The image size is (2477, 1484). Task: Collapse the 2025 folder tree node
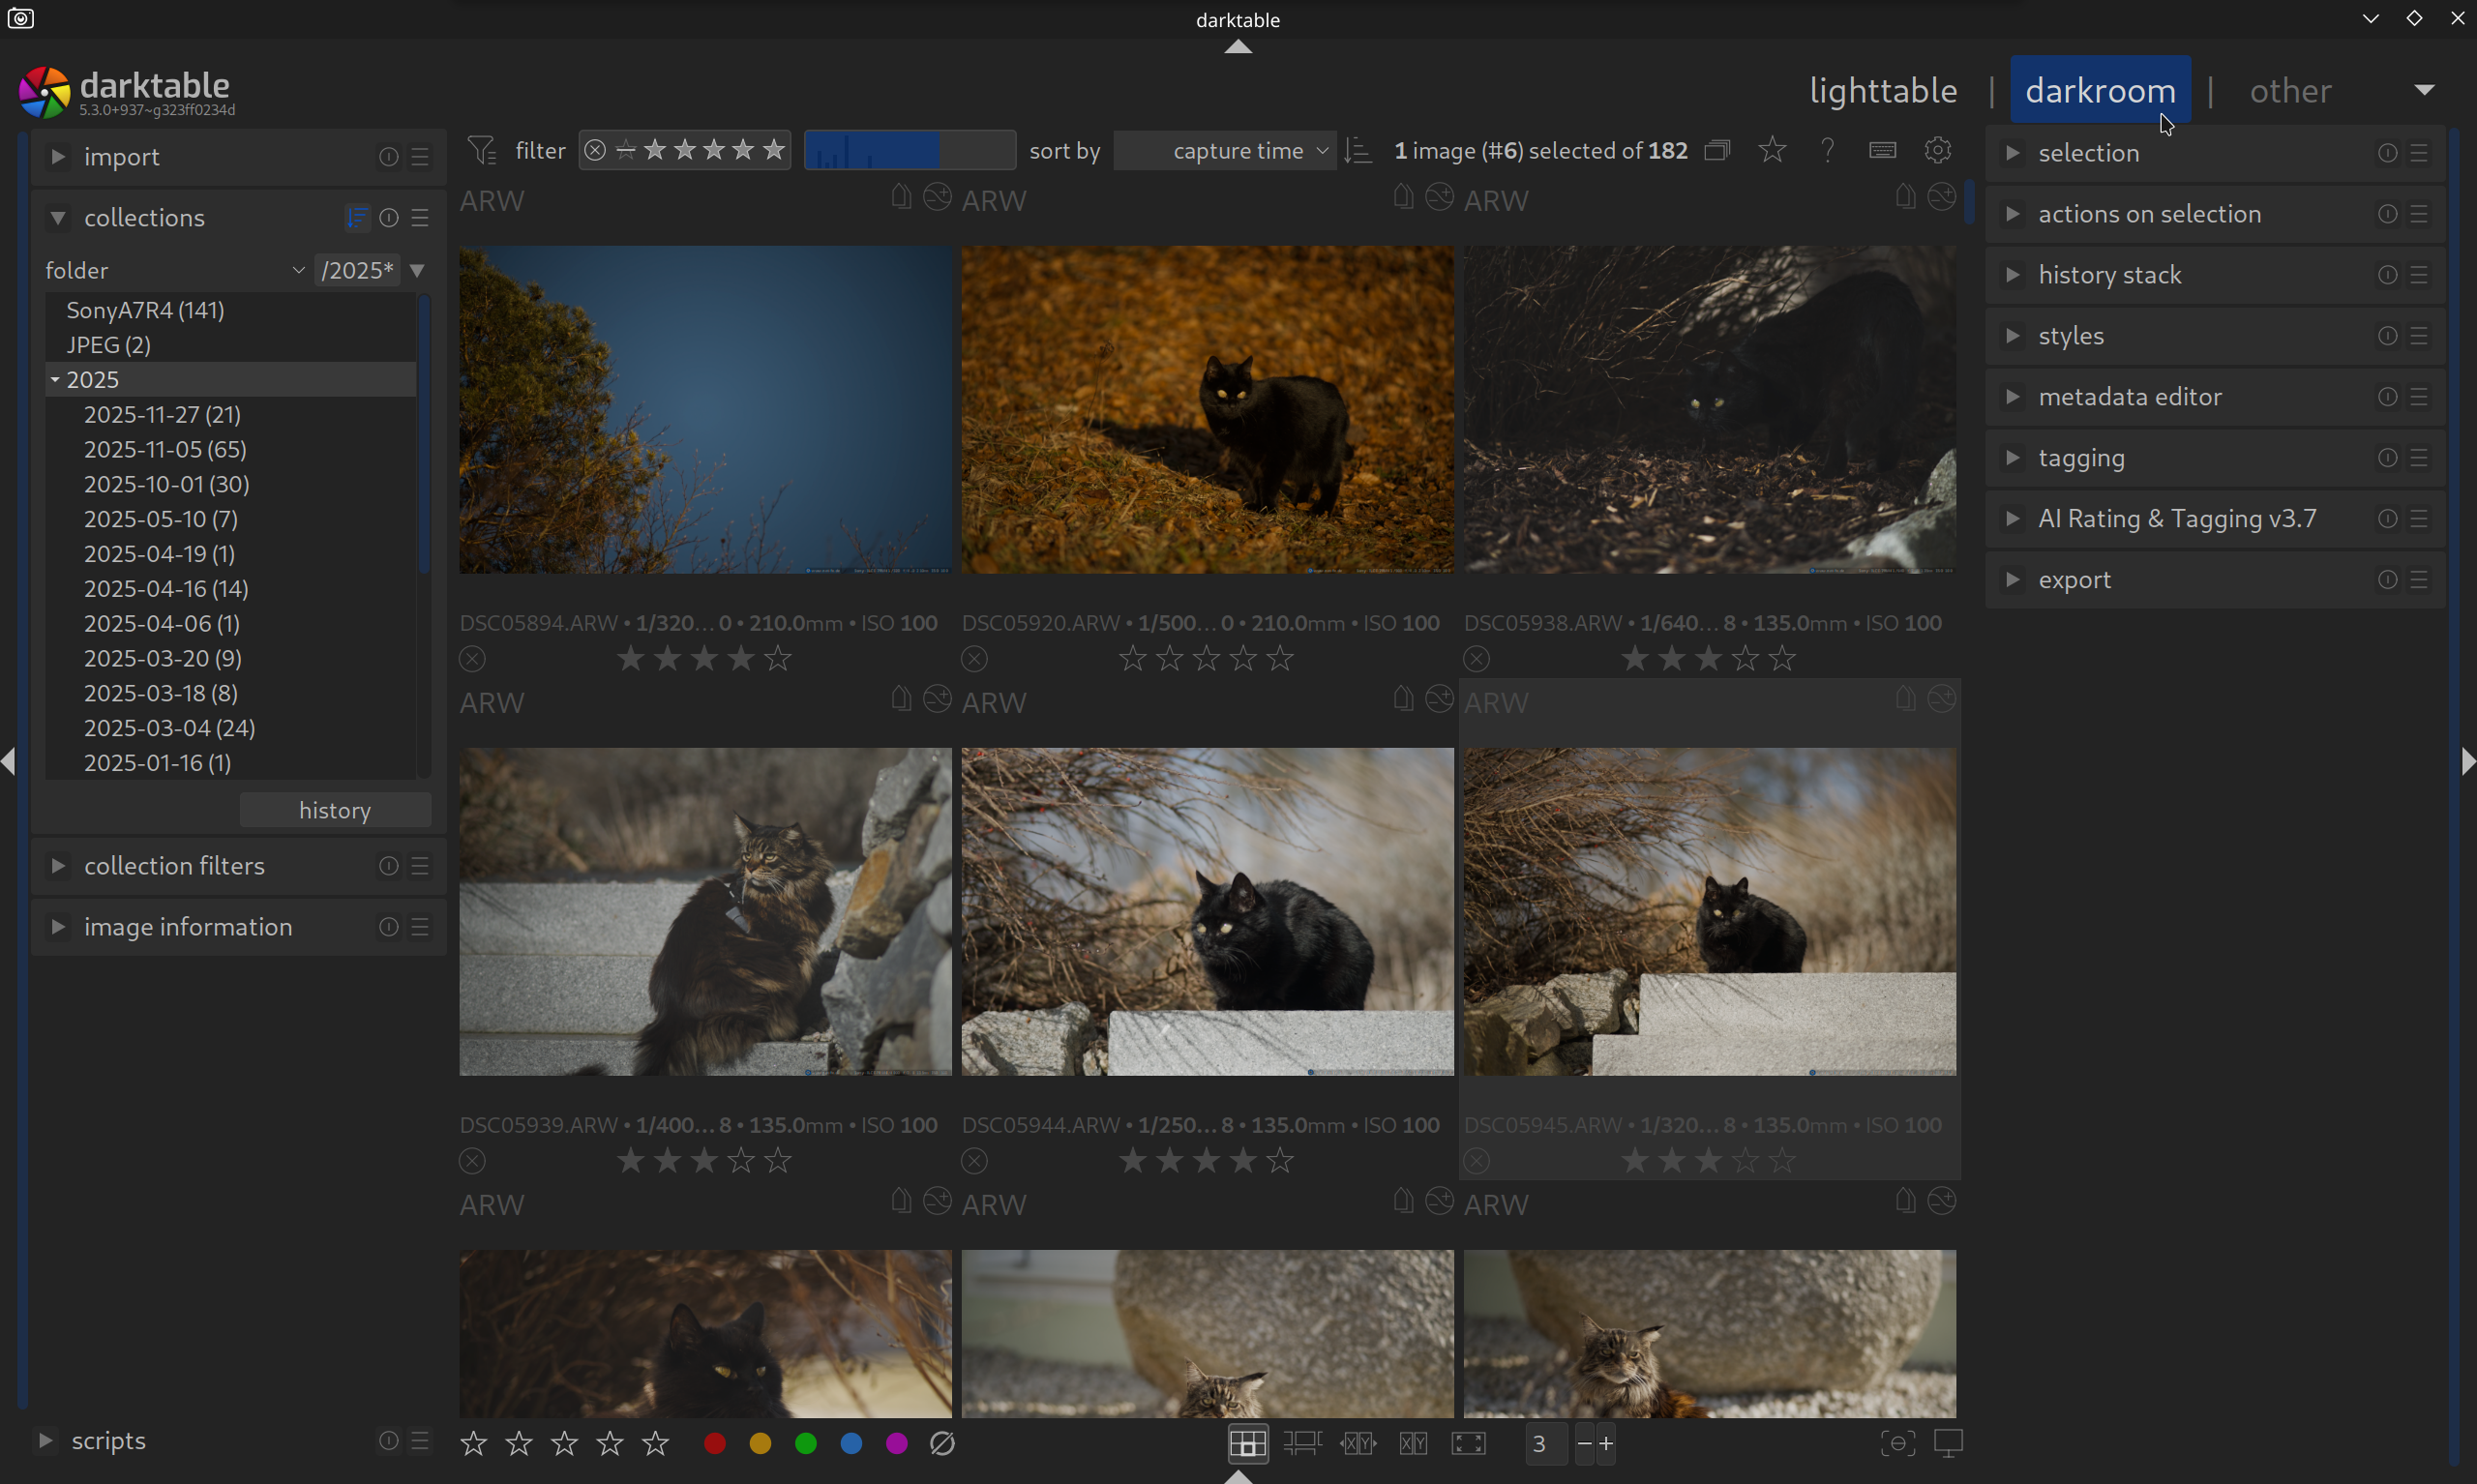pos(55,380)
